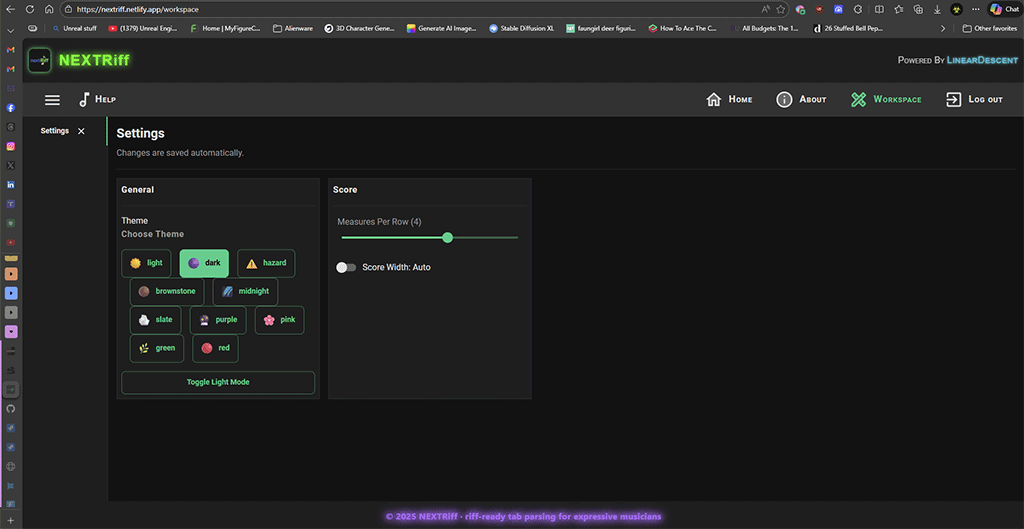This screenshot has width=1024, height=529.
Task: Expand the bookmarks overflow chevron
Action: coord(943,29)
